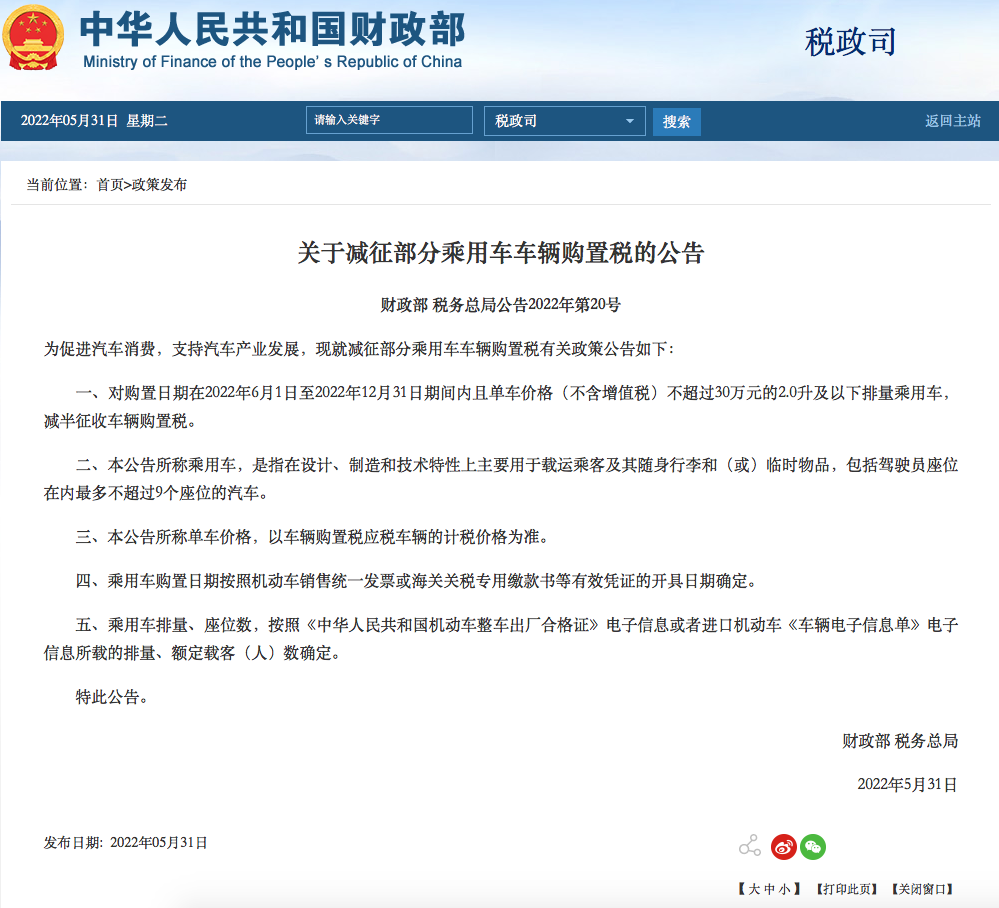The image size is (999, 908).
Task: Focus the 请输入关键字 search field
Action: point(389,120)
